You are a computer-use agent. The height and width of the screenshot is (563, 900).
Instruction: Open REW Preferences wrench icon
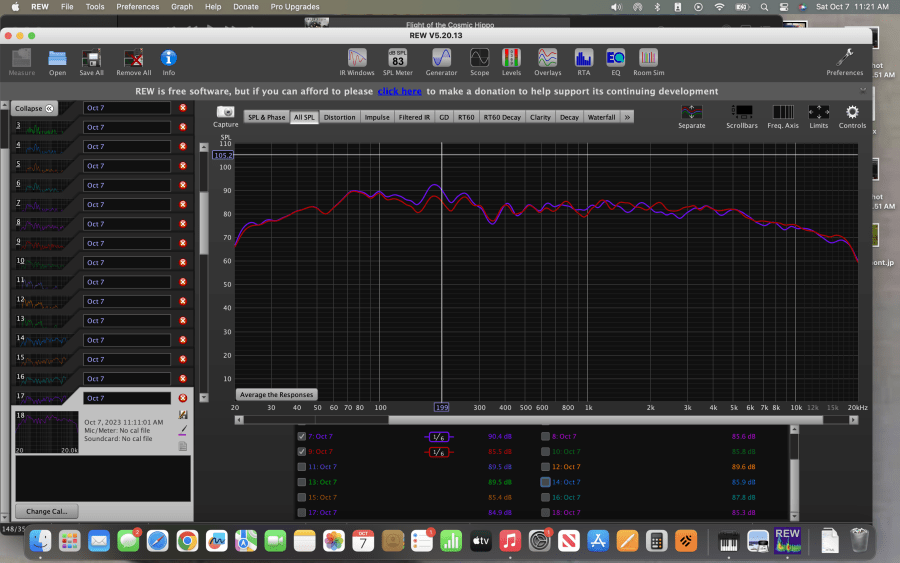844,62
